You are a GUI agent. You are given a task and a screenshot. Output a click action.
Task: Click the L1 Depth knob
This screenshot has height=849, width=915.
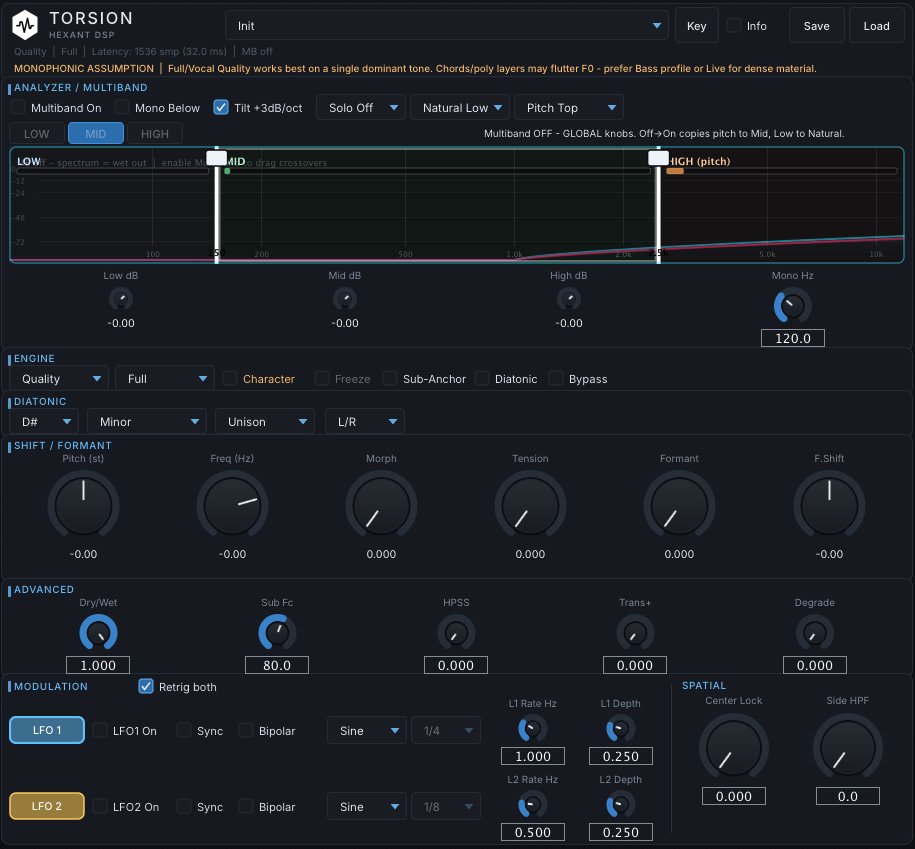point(620,729)
